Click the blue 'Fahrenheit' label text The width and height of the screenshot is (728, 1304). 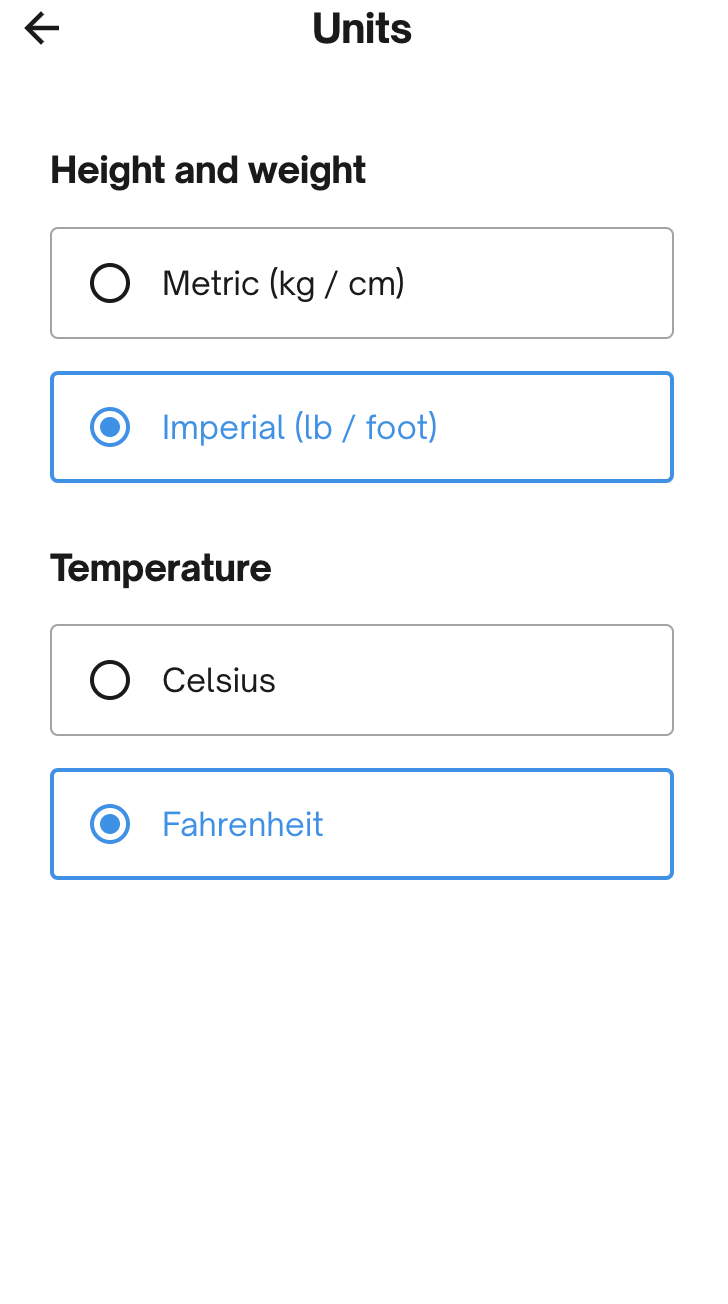[243, 825]
